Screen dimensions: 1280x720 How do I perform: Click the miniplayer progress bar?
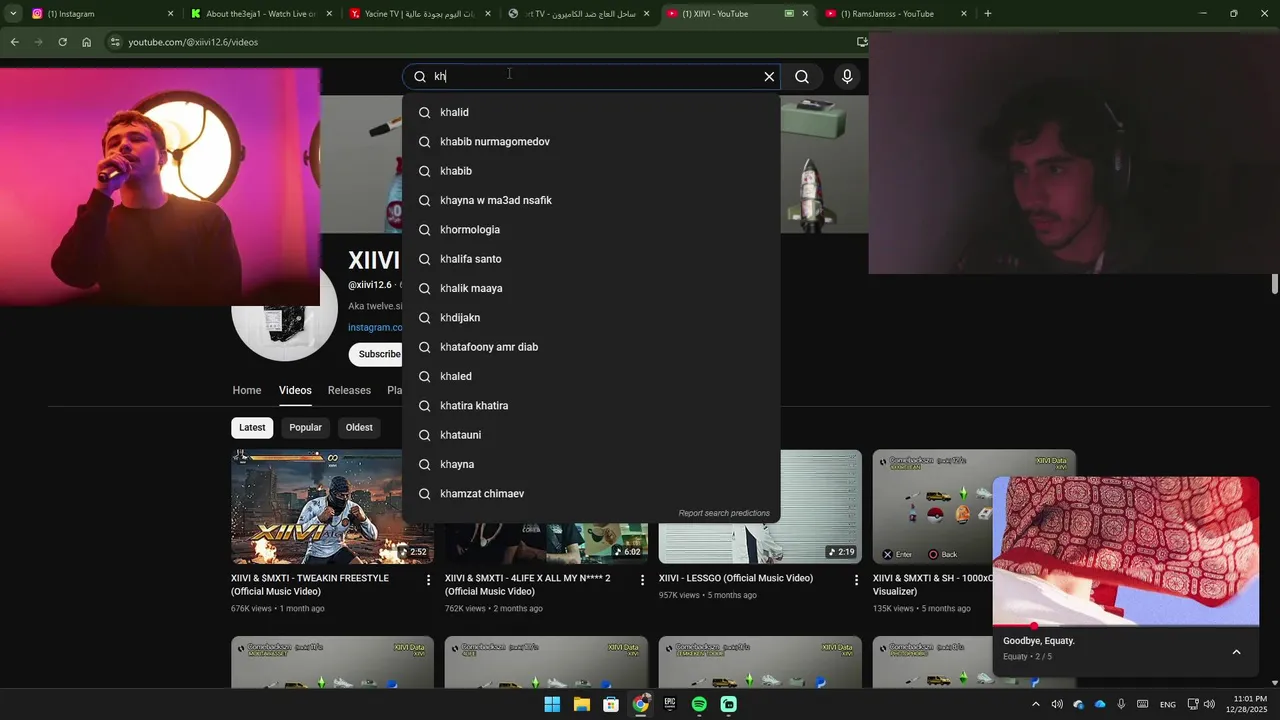(x=1126, y=626)
